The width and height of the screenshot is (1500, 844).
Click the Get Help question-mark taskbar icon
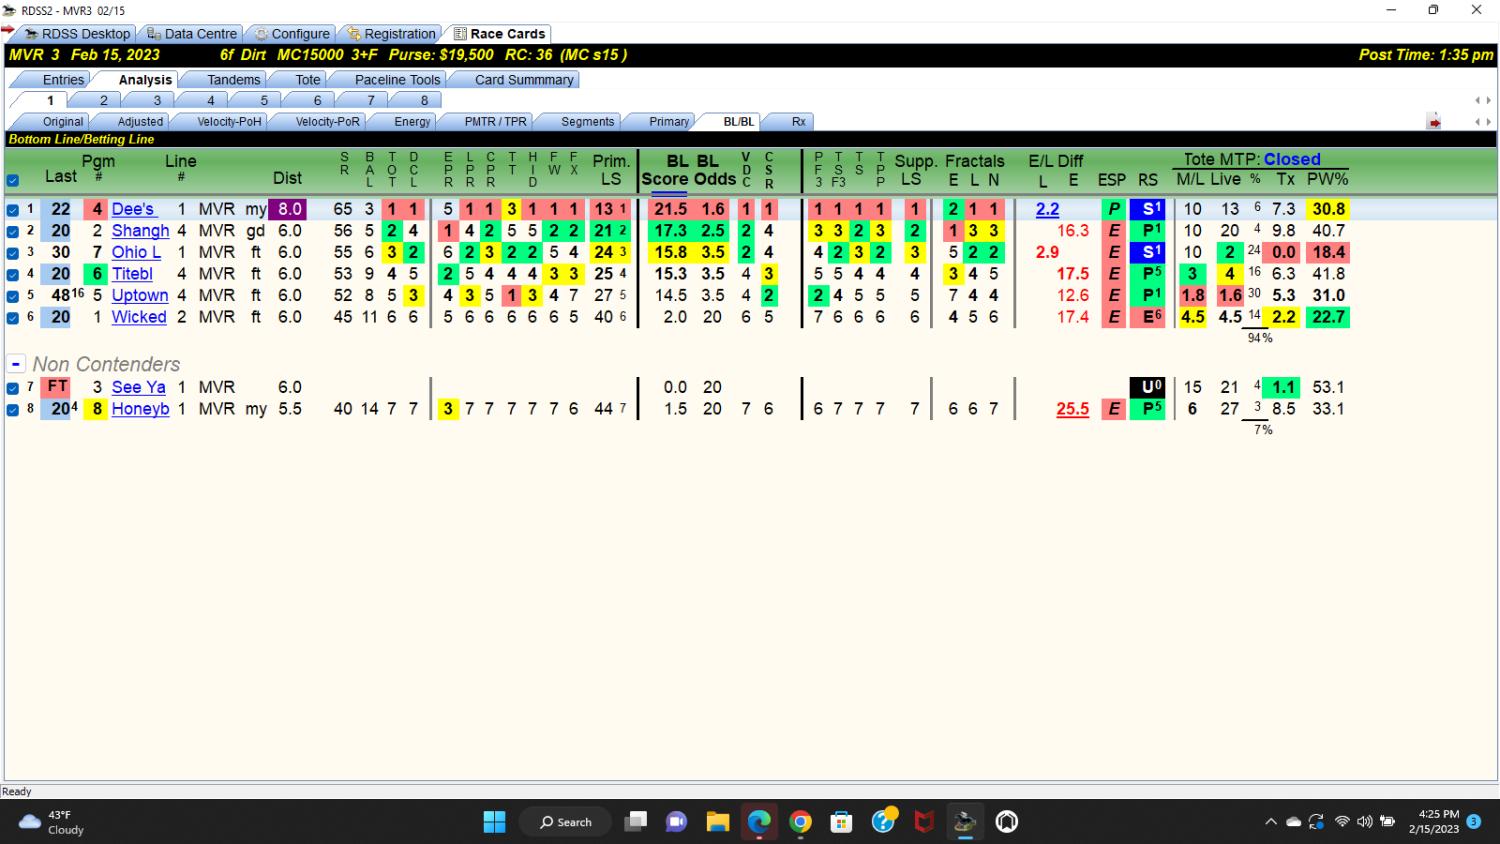[883, 822]
